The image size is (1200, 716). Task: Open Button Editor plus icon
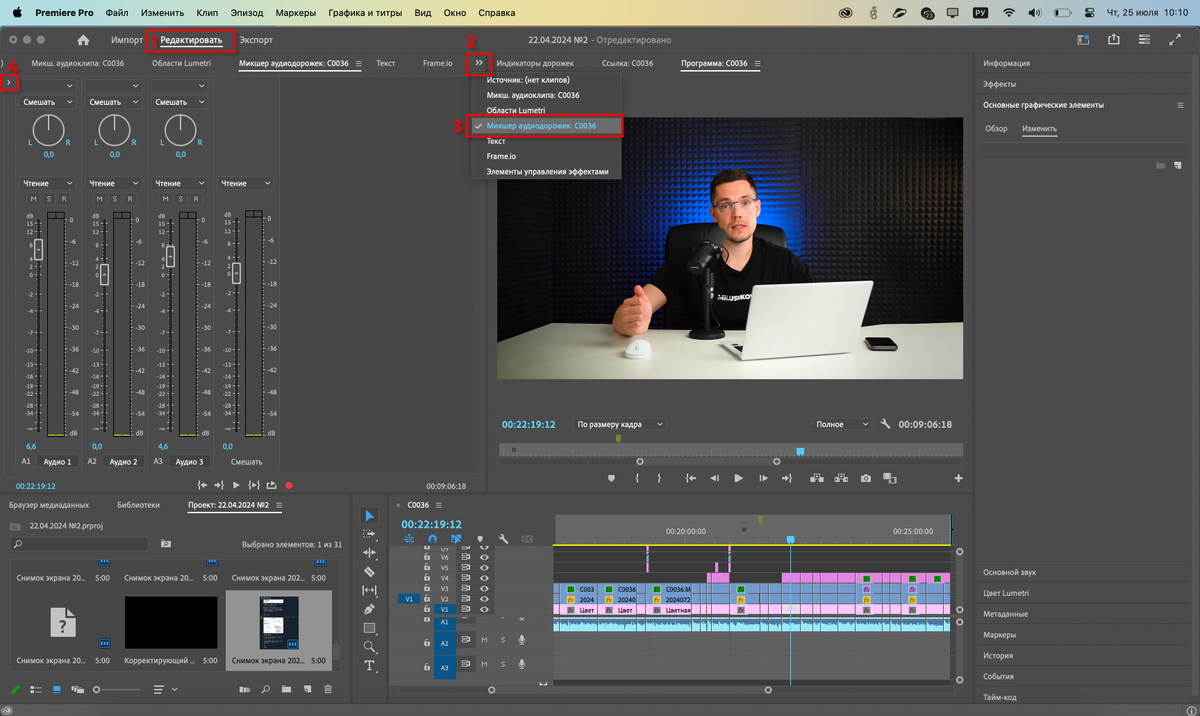(959, 478)
